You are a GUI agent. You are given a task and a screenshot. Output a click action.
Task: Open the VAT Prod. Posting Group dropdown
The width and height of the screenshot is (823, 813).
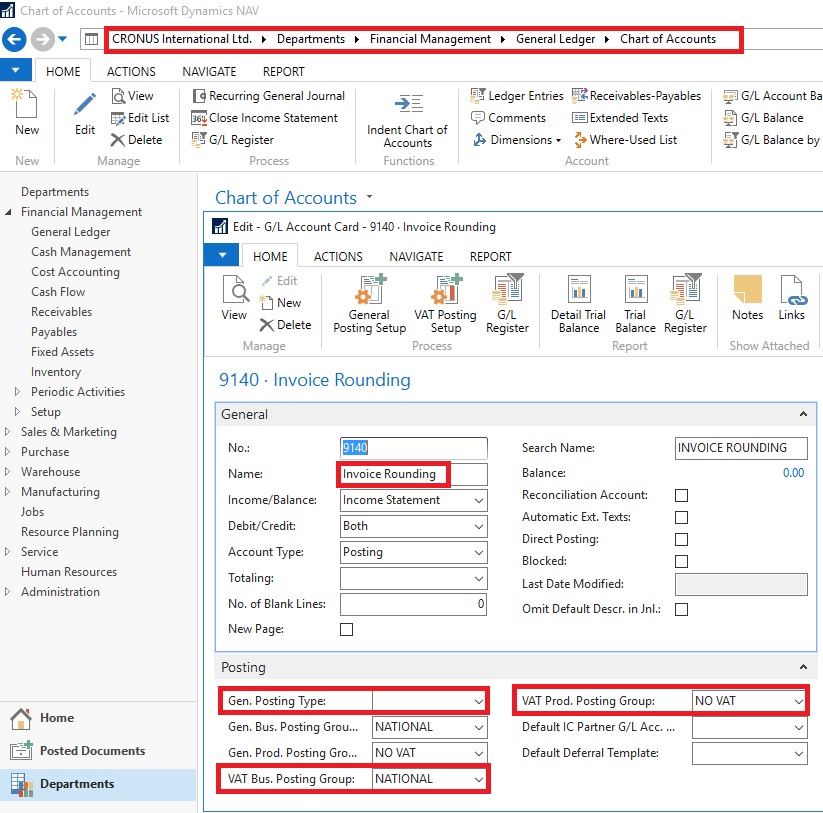pyautogui.click(x=798, y=701)
